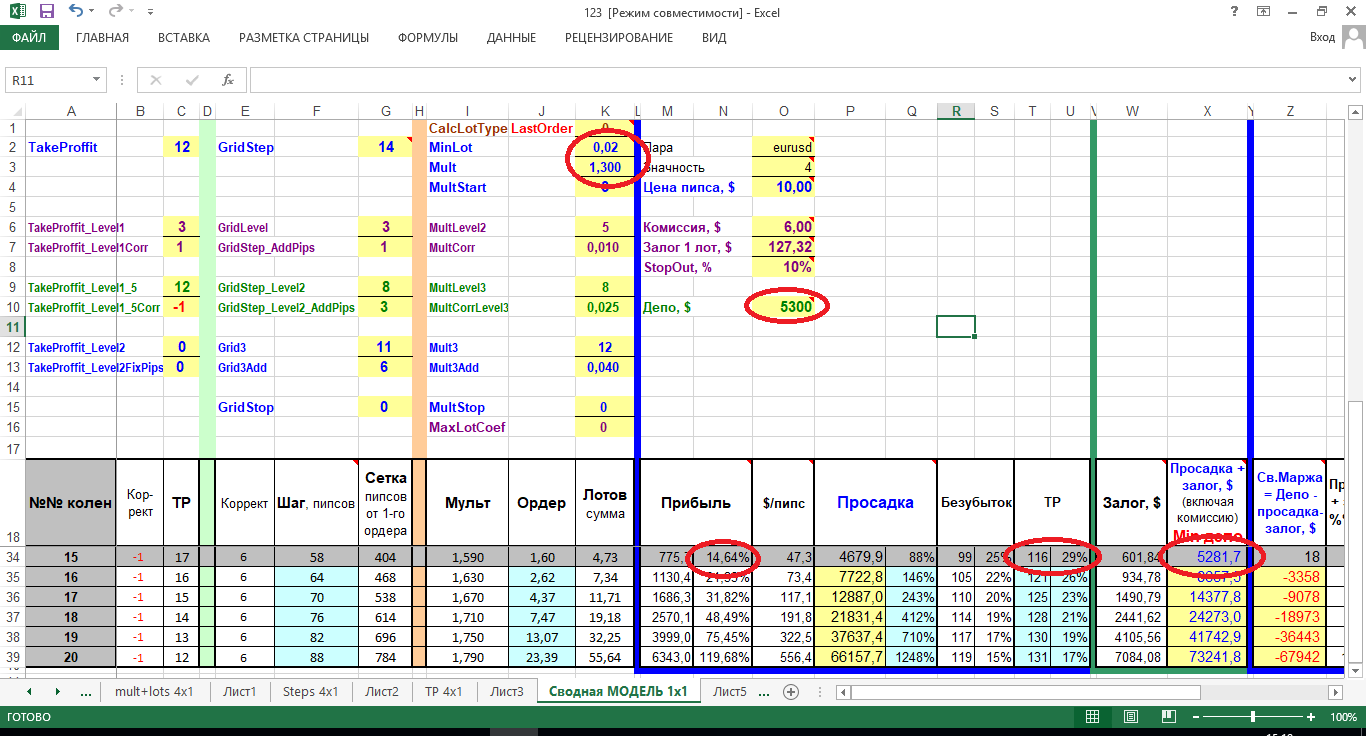The height and width of the screenshot is (736, 1366).
Task: Switch to the Лист3 sheet tab
Action: 507,691
